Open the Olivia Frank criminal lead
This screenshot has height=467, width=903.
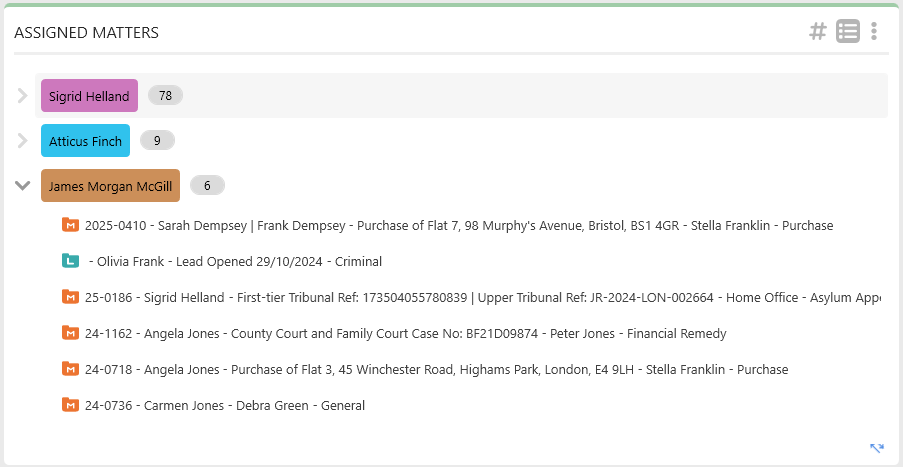tap(236, 261)
